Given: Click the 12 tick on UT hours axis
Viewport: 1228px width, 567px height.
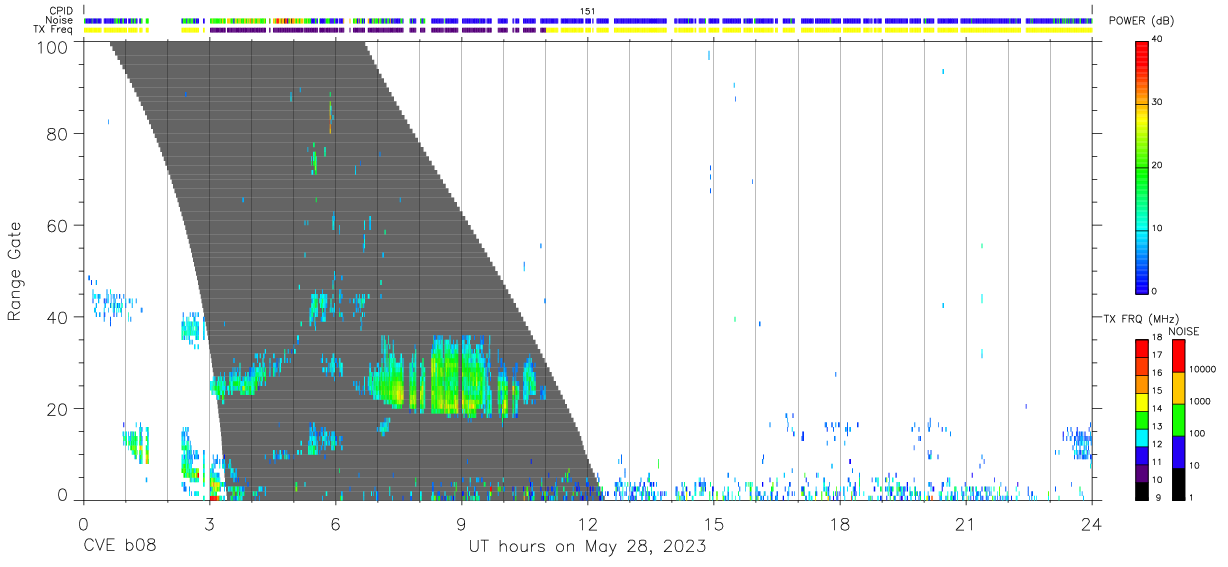Looking at the screenshot, I should click(587, 524).
